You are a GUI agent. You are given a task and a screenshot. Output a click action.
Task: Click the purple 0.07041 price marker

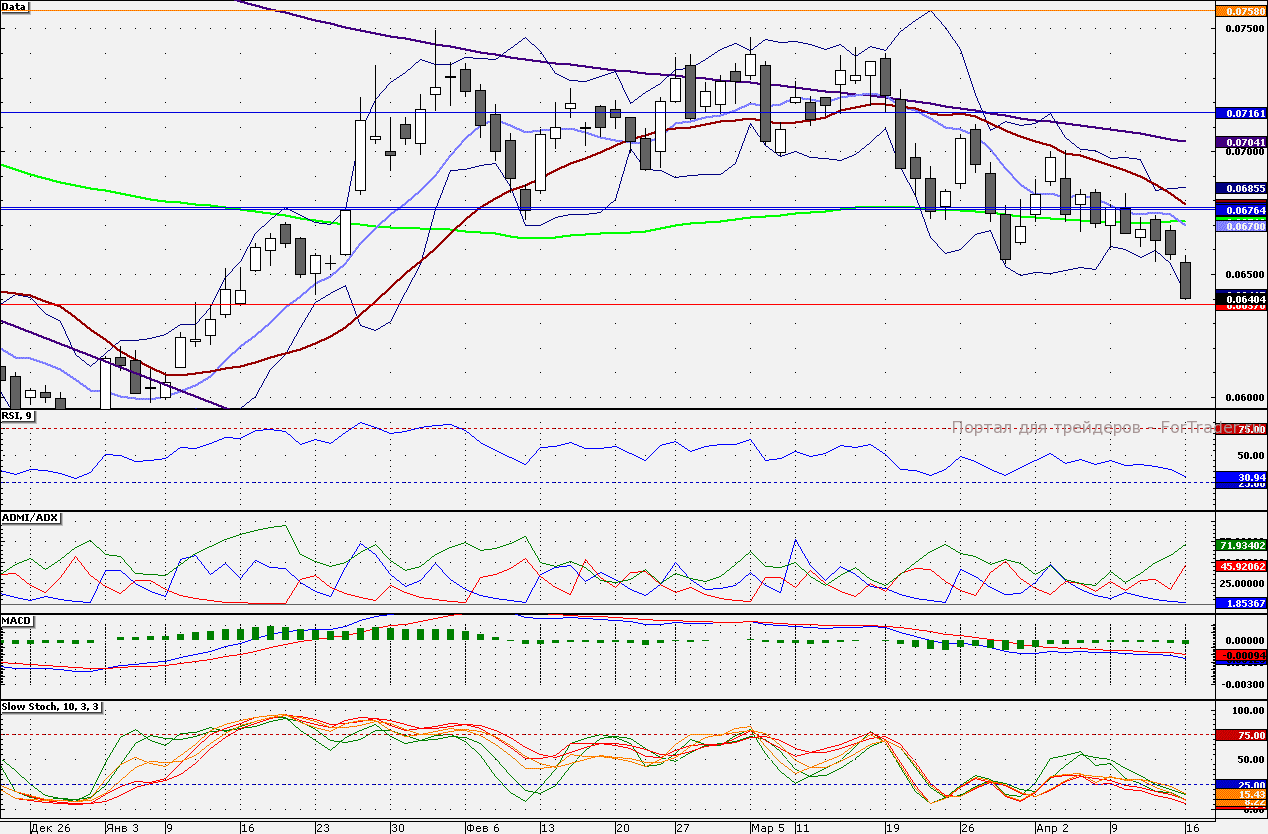click(1240, 143)
